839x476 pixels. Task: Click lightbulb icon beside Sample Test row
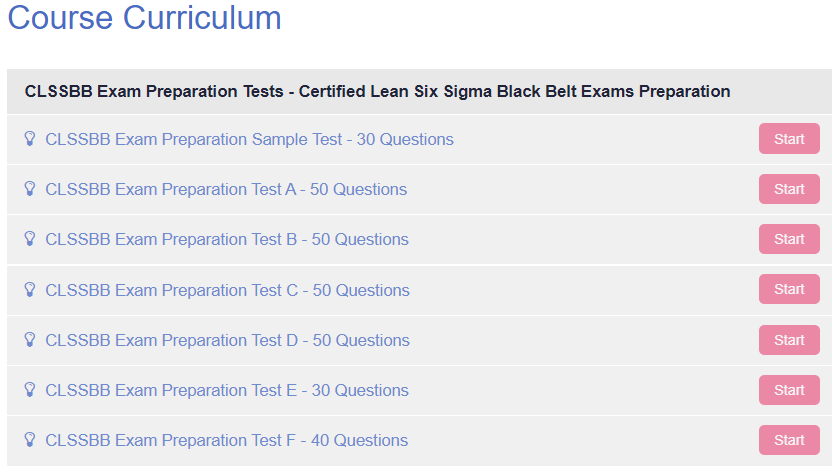point(30,139)
